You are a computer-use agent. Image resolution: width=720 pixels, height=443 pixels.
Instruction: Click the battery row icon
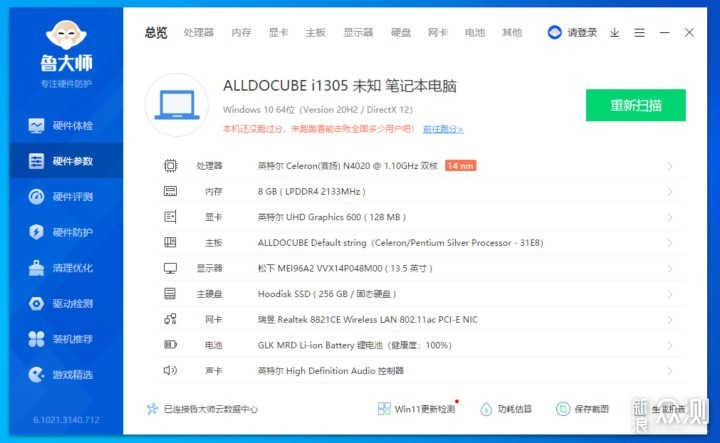[170, 345]
